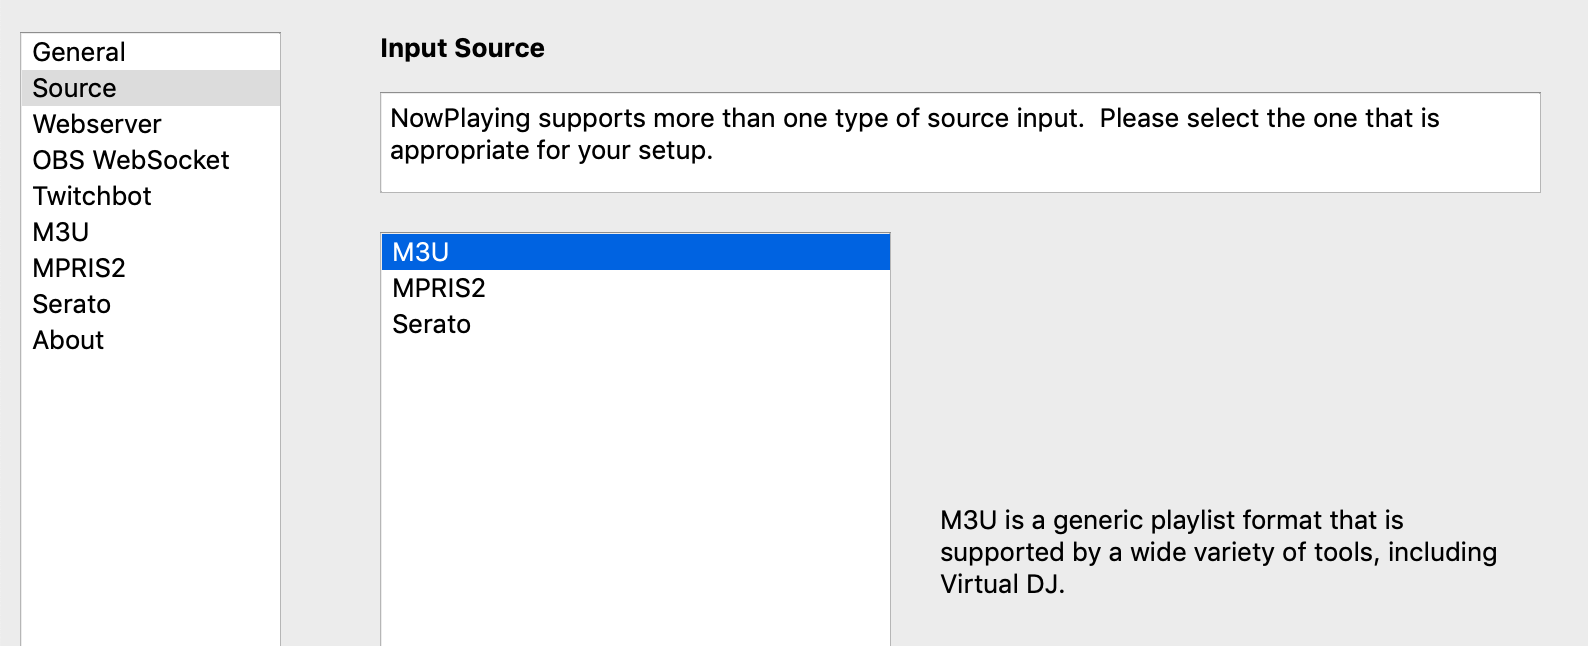This screenshot has height=646, width=1588.
Task: Click the words 'Virtual DJ.' in description
Action: pyautogui.click(x=1002, y=584)
